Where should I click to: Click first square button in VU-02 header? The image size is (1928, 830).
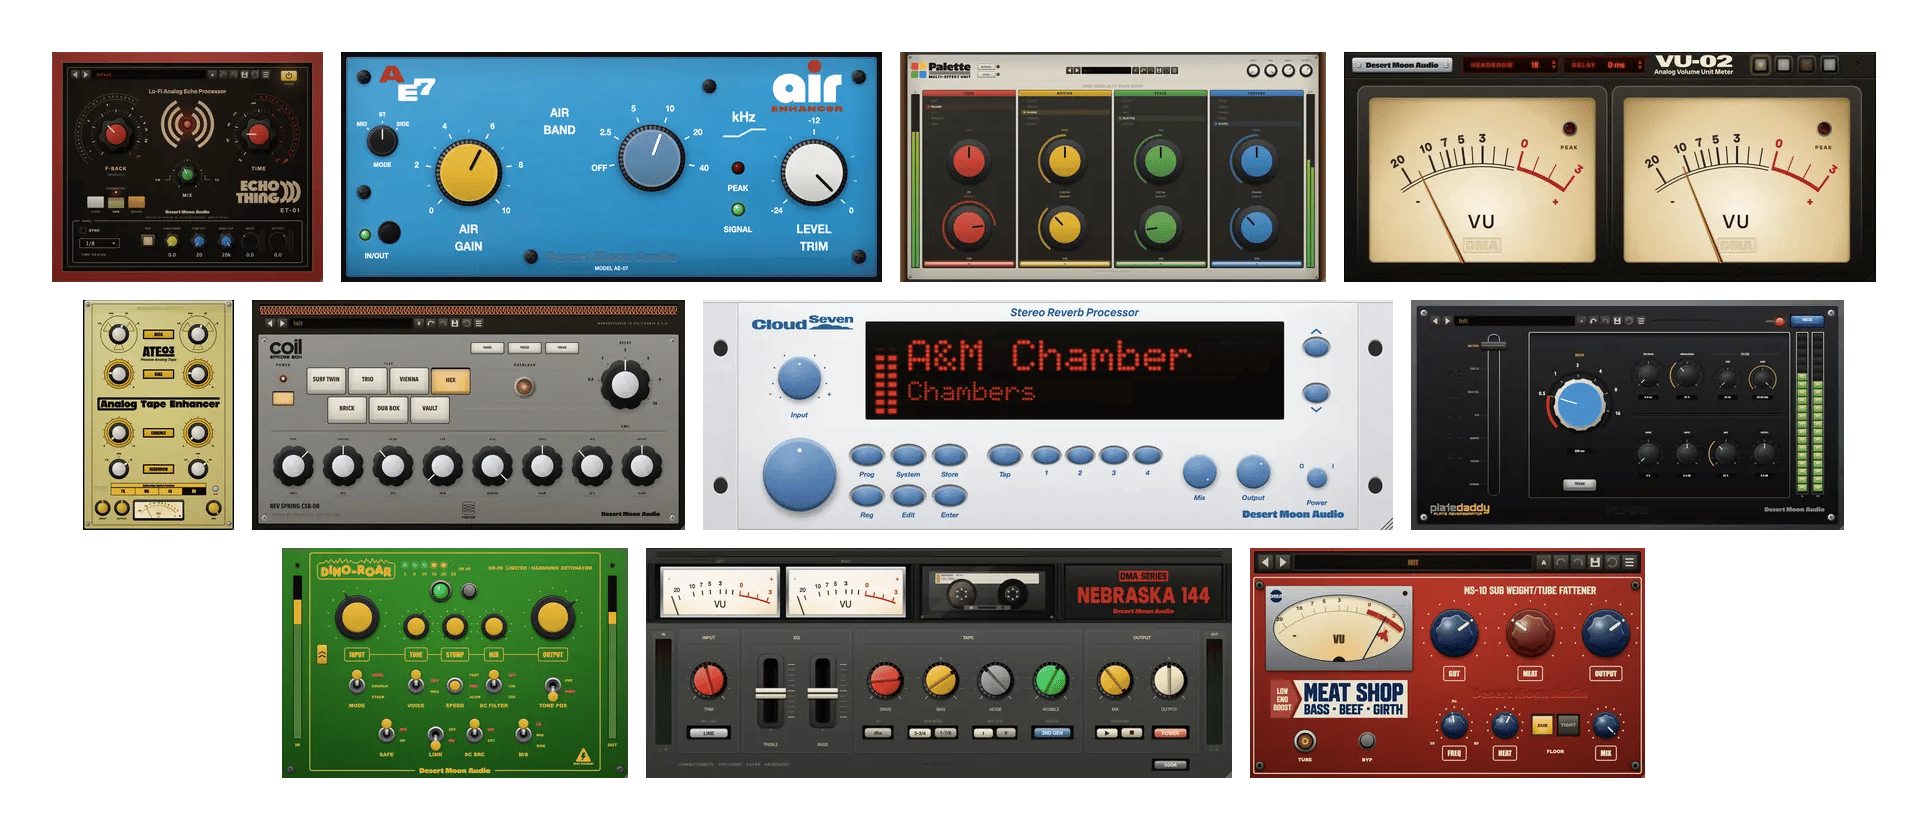(x=1761, y=65)
